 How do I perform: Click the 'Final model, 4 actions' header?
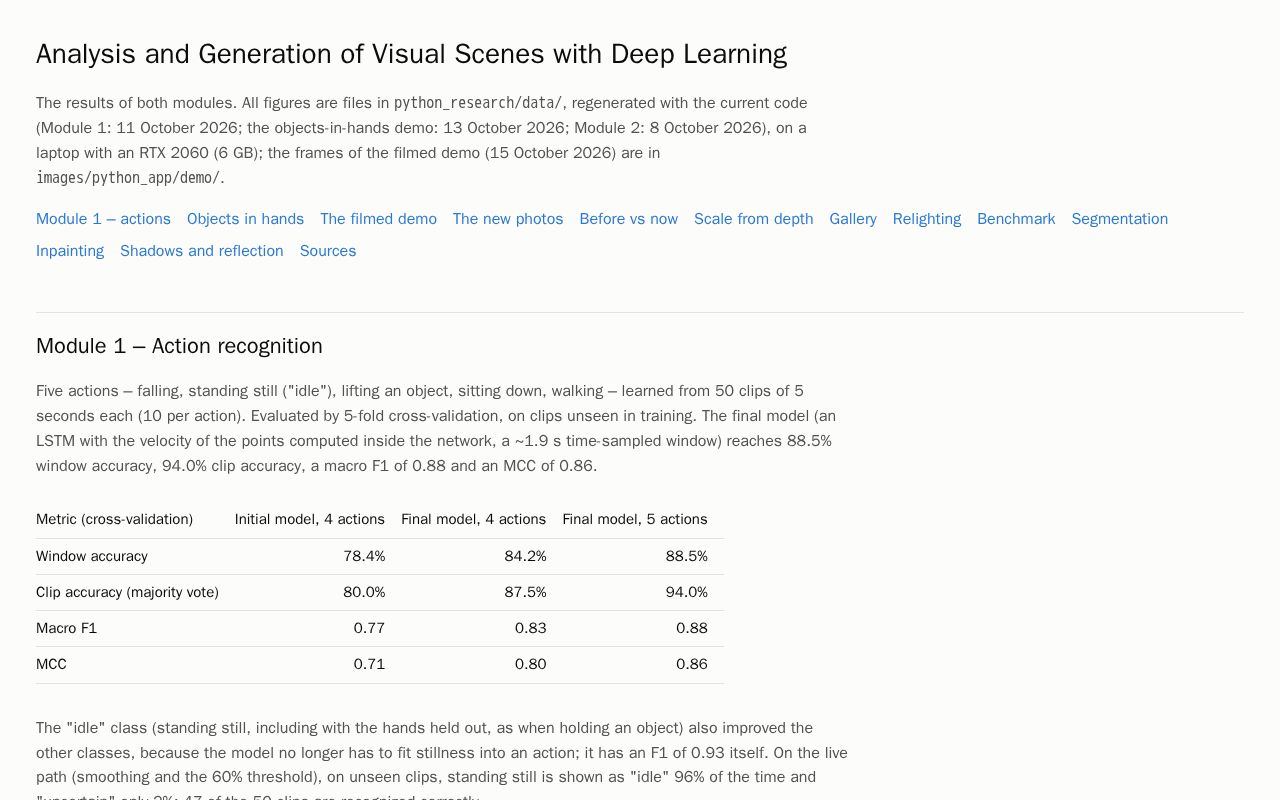pos(474,519)
